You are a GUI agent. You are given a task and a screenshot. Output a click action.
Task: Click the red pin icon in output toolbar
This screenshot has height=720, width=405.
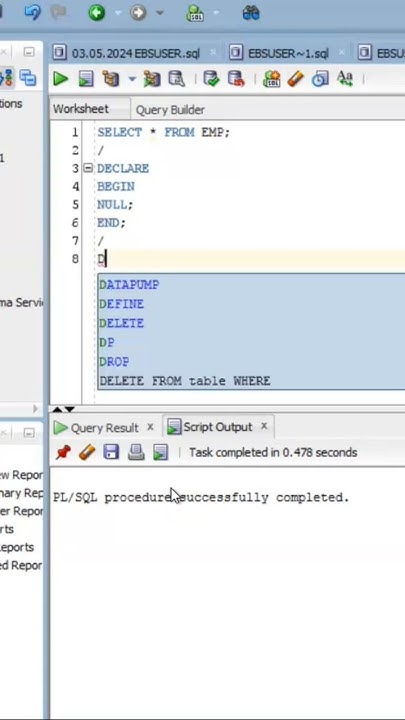click(x=63, y=453)
